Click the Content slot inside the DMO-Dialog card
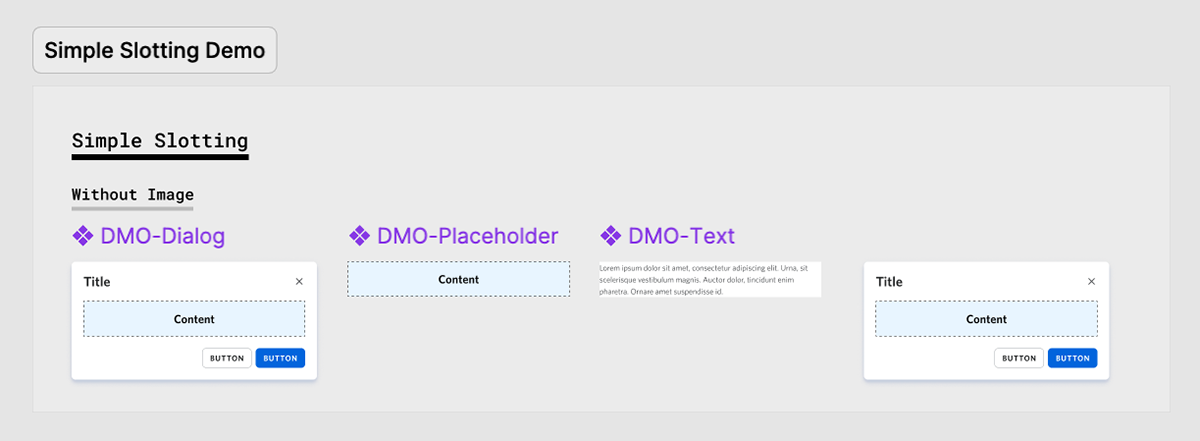This screenshot has height=441, width=1200. tap(194, 319)
